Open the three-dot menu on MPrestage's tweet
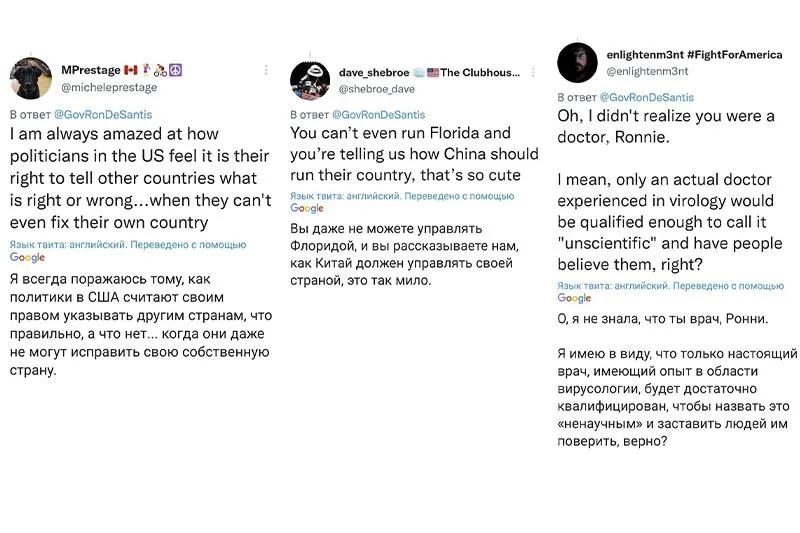The height and width of the screenshot is (533, 800). 266,70
